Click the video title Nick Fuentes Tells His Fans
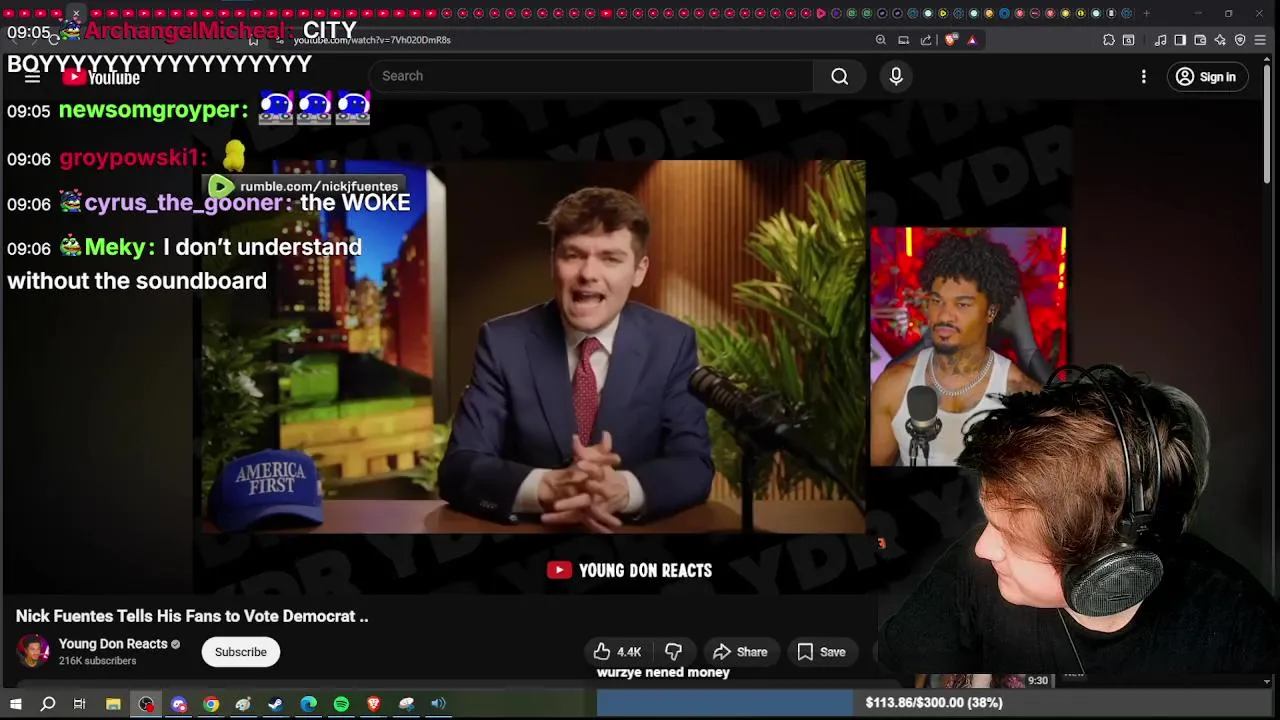This screenshot has width=1280, height=720. 192,616
